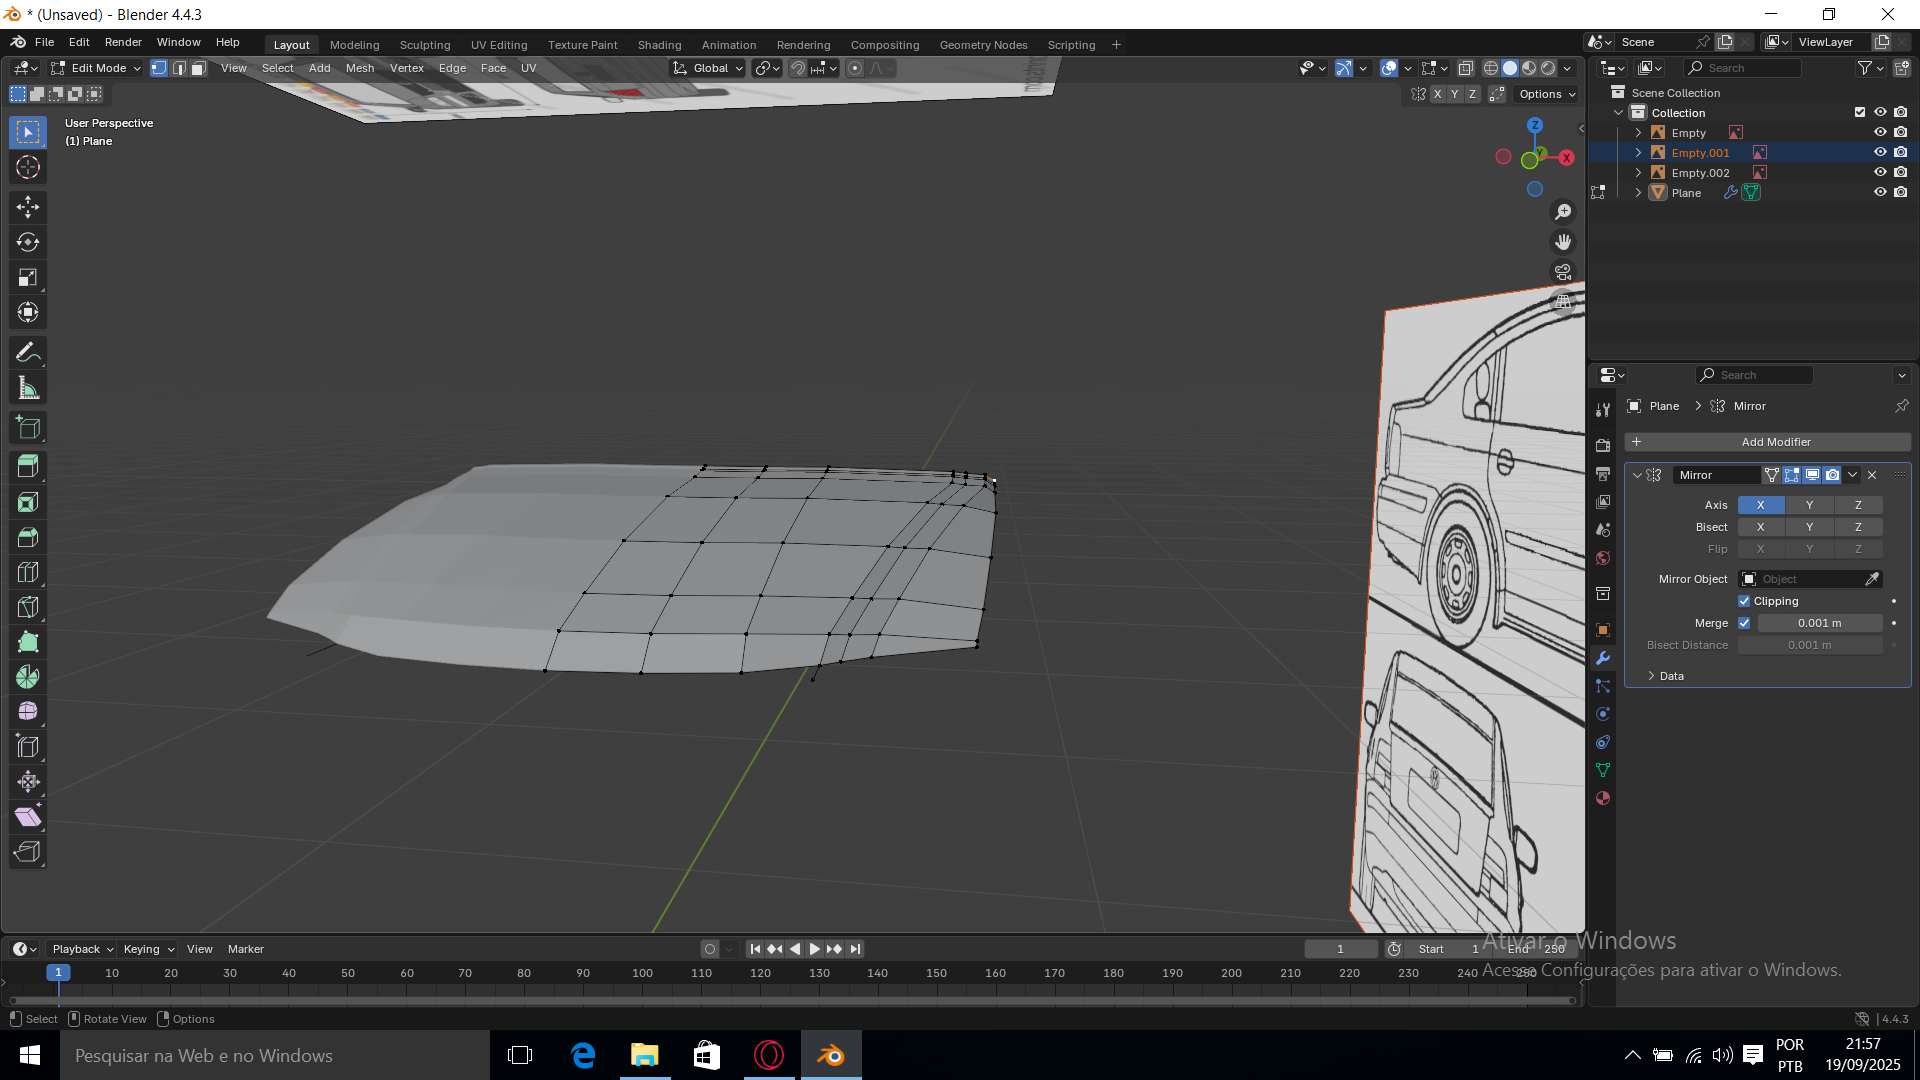This screenshot has width=1920, height=1080.
Task: Switch to the Sculpting workspace tab
Action: tap(425, 45)
